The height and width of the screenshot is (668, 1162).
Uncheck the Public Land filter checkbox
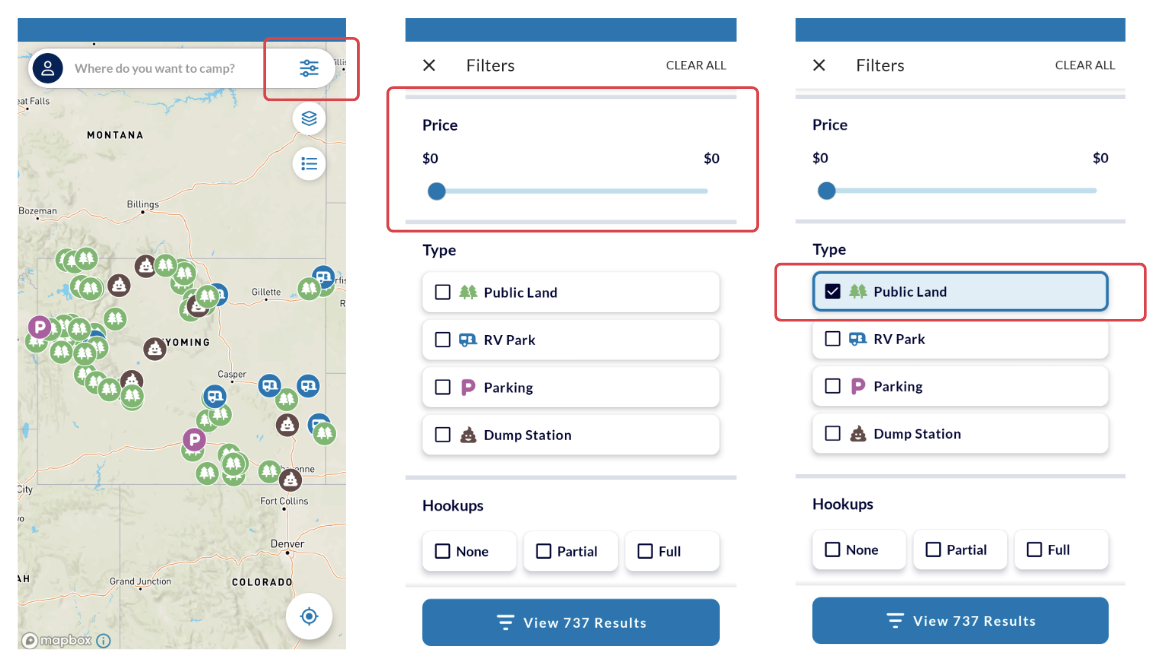(x=833, y=292)
